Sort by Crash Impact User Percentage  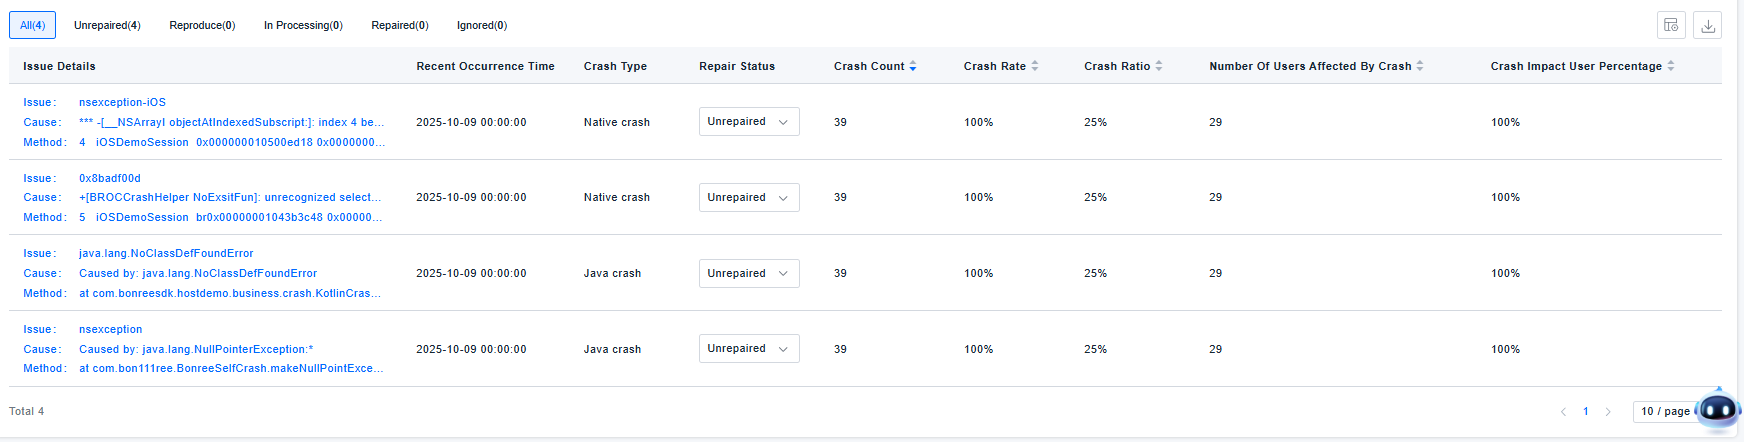point(1671,67)
